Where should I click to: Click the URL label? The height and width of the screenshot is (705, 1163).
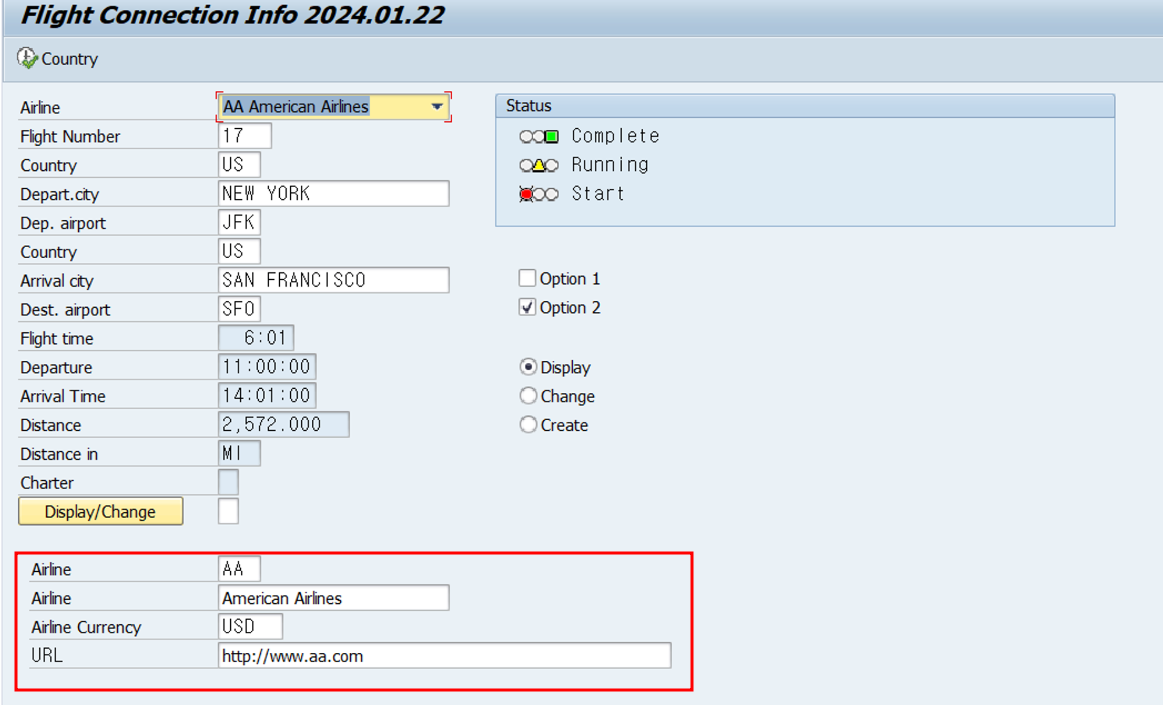[47, 656]
